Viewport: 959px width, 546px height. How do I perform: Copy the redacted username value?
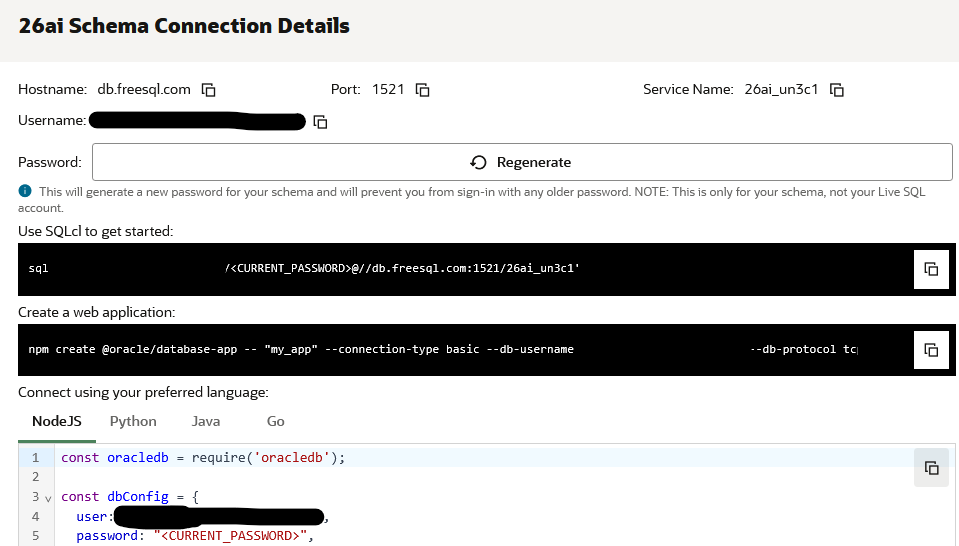pyautogui.click(x=321, y=122)
